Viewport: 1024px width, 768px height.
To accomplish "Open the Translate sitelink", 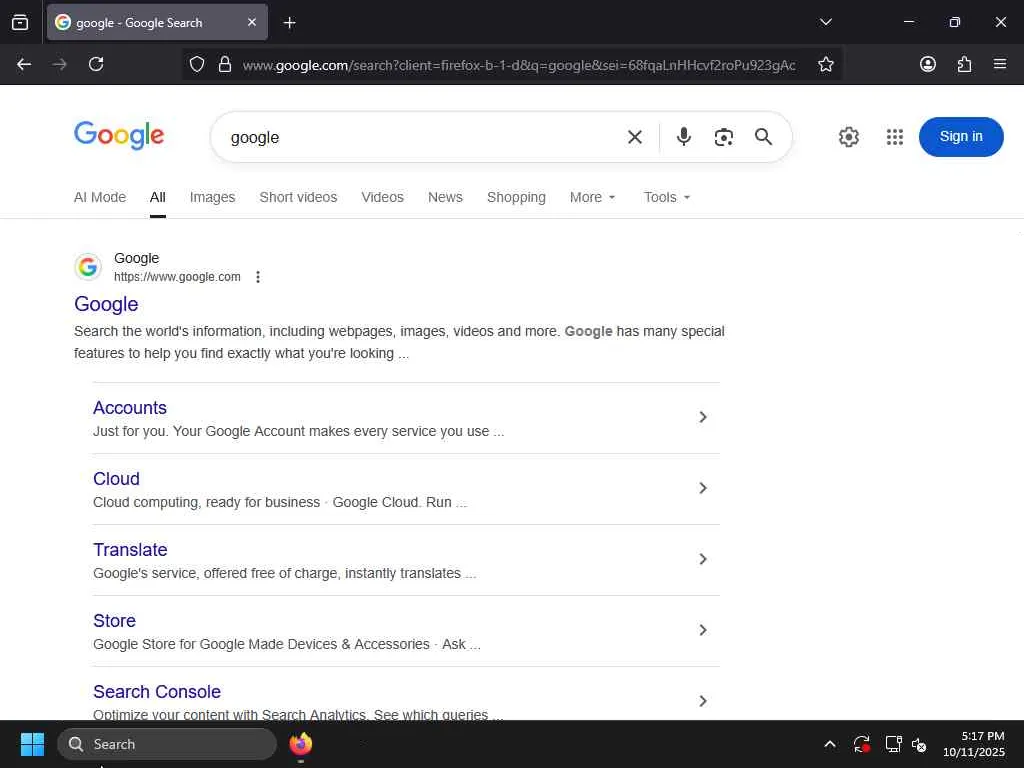I will (x=130, y=550).
